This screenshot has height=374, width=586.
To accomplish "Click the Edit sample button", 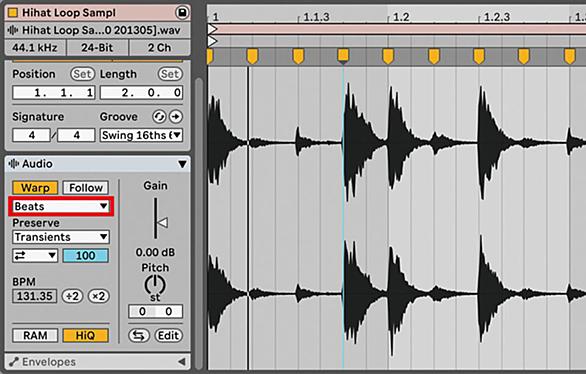I will coord(169,336).
